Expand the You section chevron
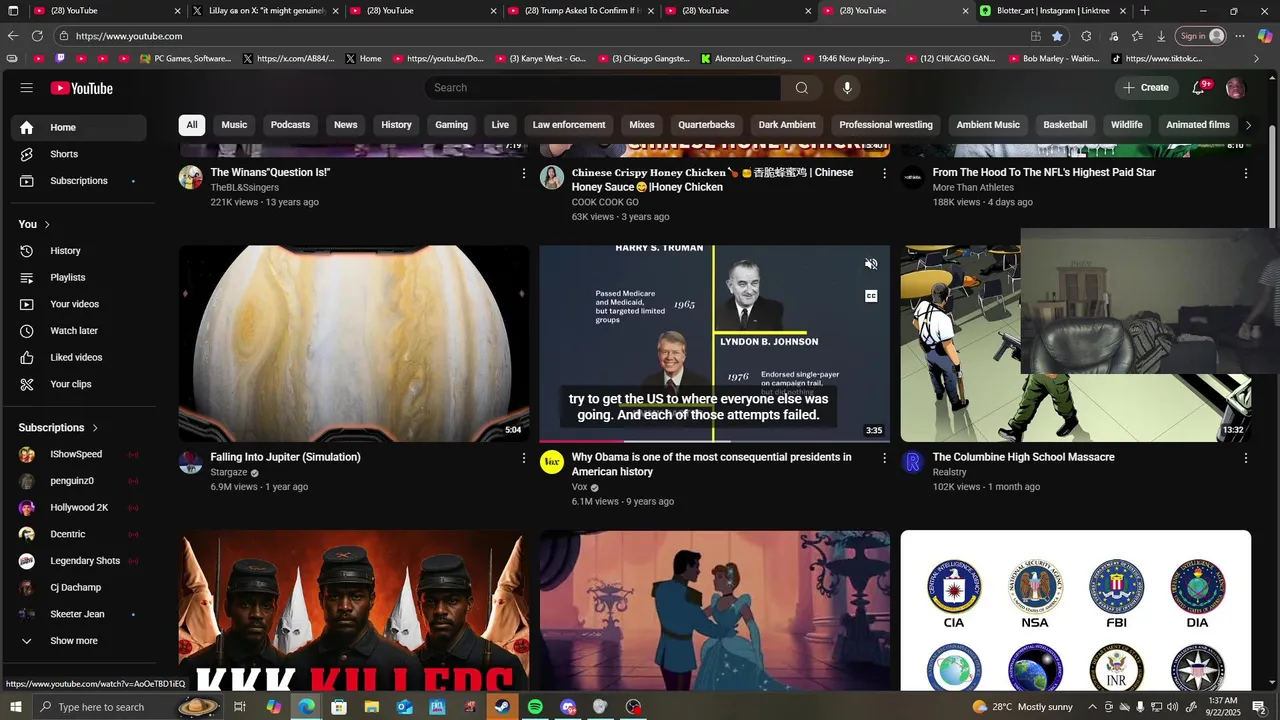The height and width of the screenshot is (720, 1280). 47,224
